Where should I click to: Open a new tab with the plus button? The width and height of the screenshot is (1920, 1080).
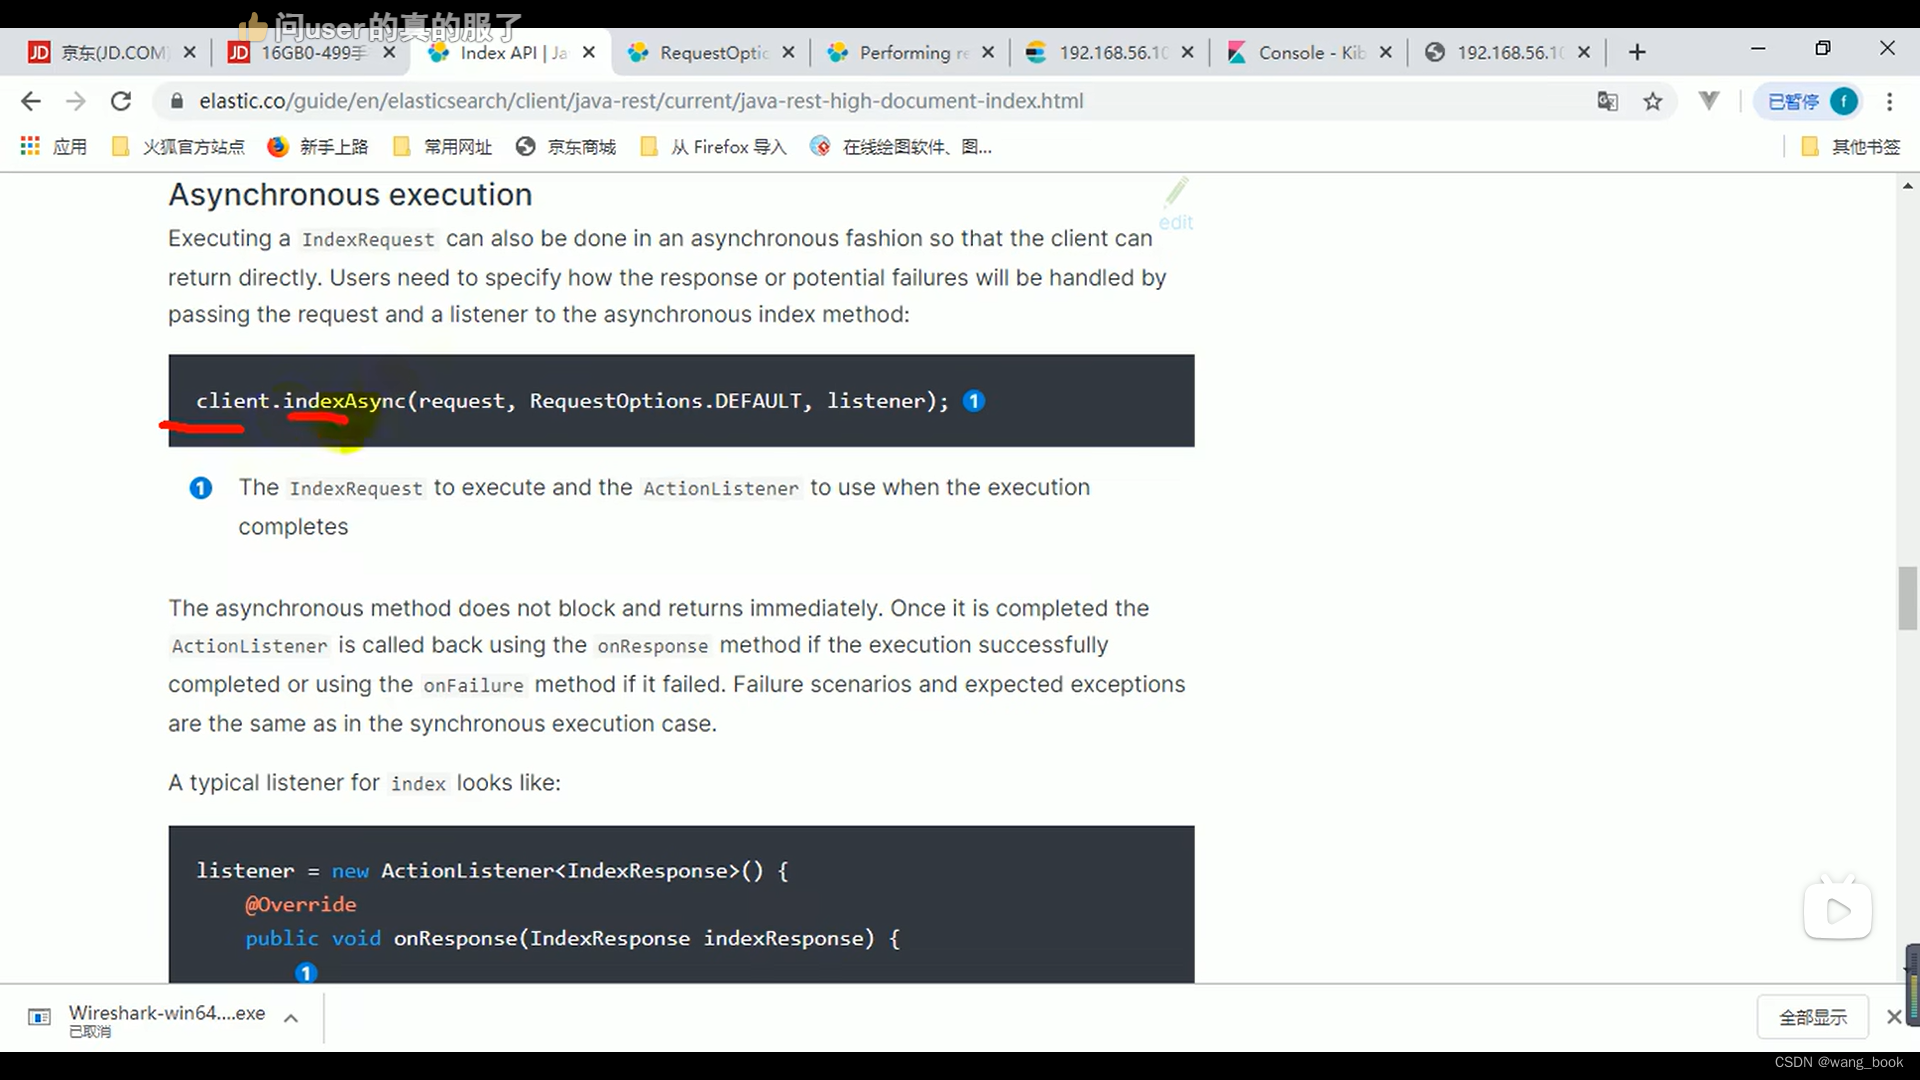pos(1637,52)
